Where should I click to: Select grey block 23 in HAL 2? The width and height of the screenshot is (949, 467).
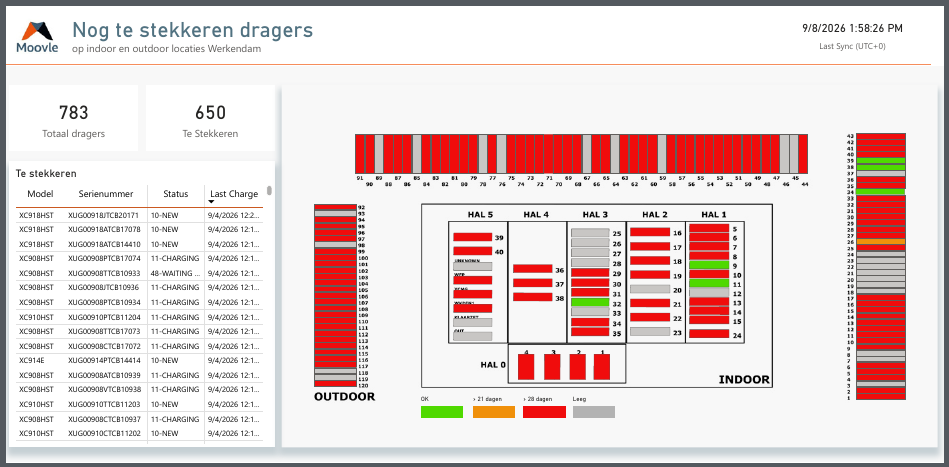point(650,331)
